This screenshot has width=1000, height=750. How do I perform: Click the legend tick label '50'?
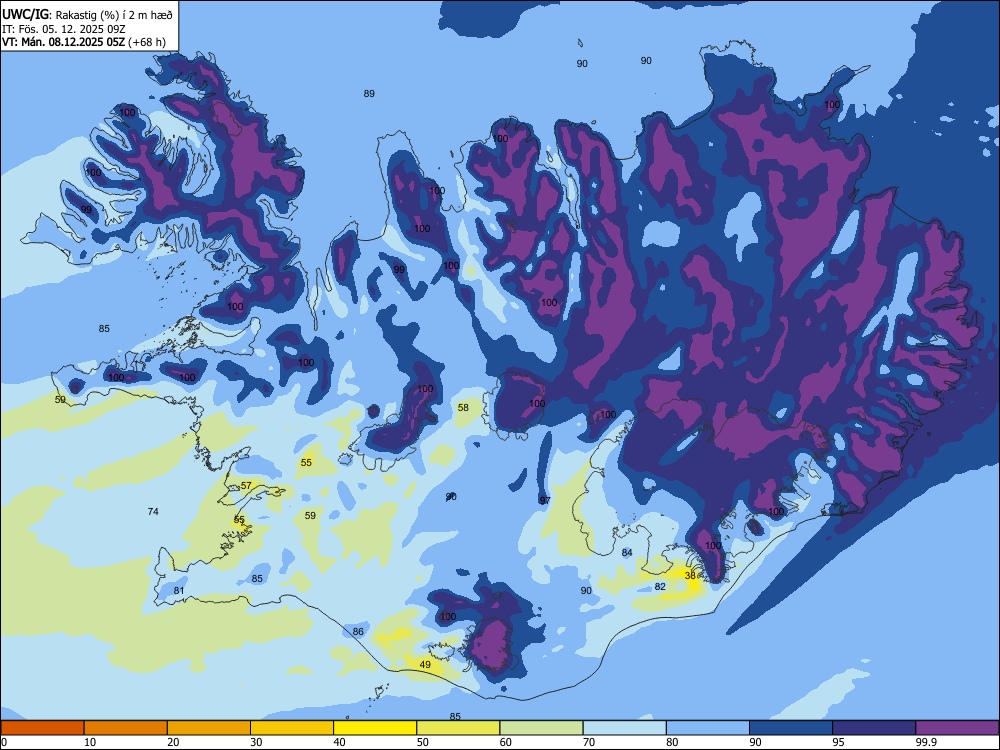click(423, 742)
